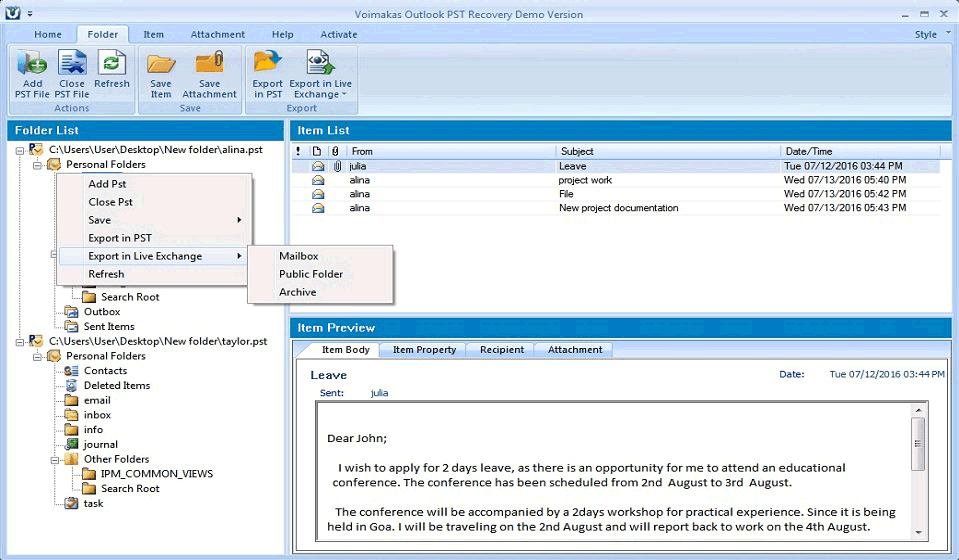959x560 pixels.
Task: Select Search Root under taylor.pst Other Folders
Action: point(130,488)
